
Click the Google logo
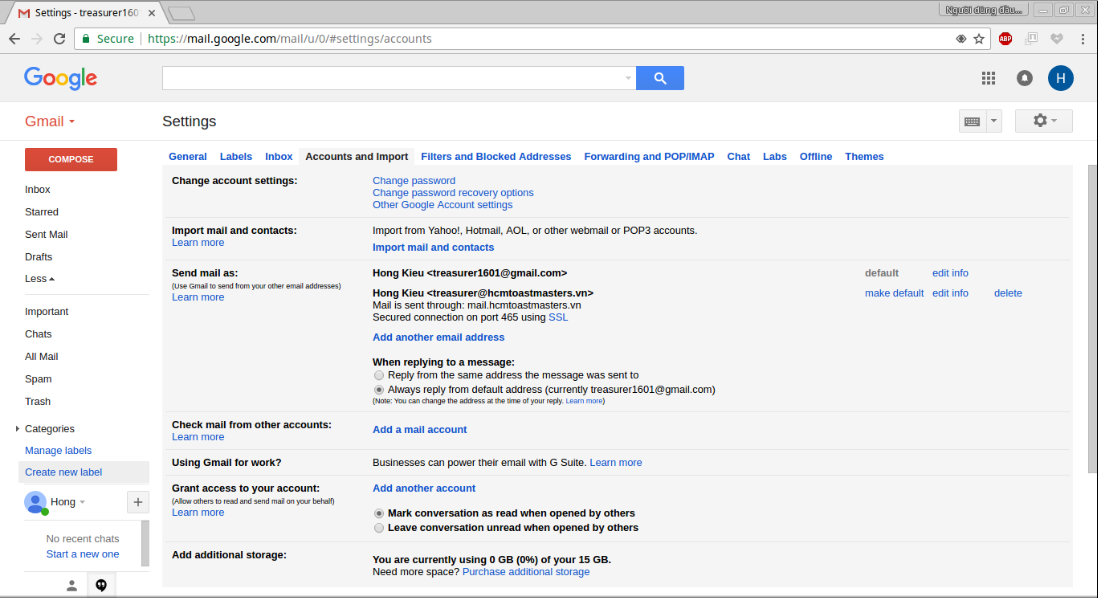(60, 78)
